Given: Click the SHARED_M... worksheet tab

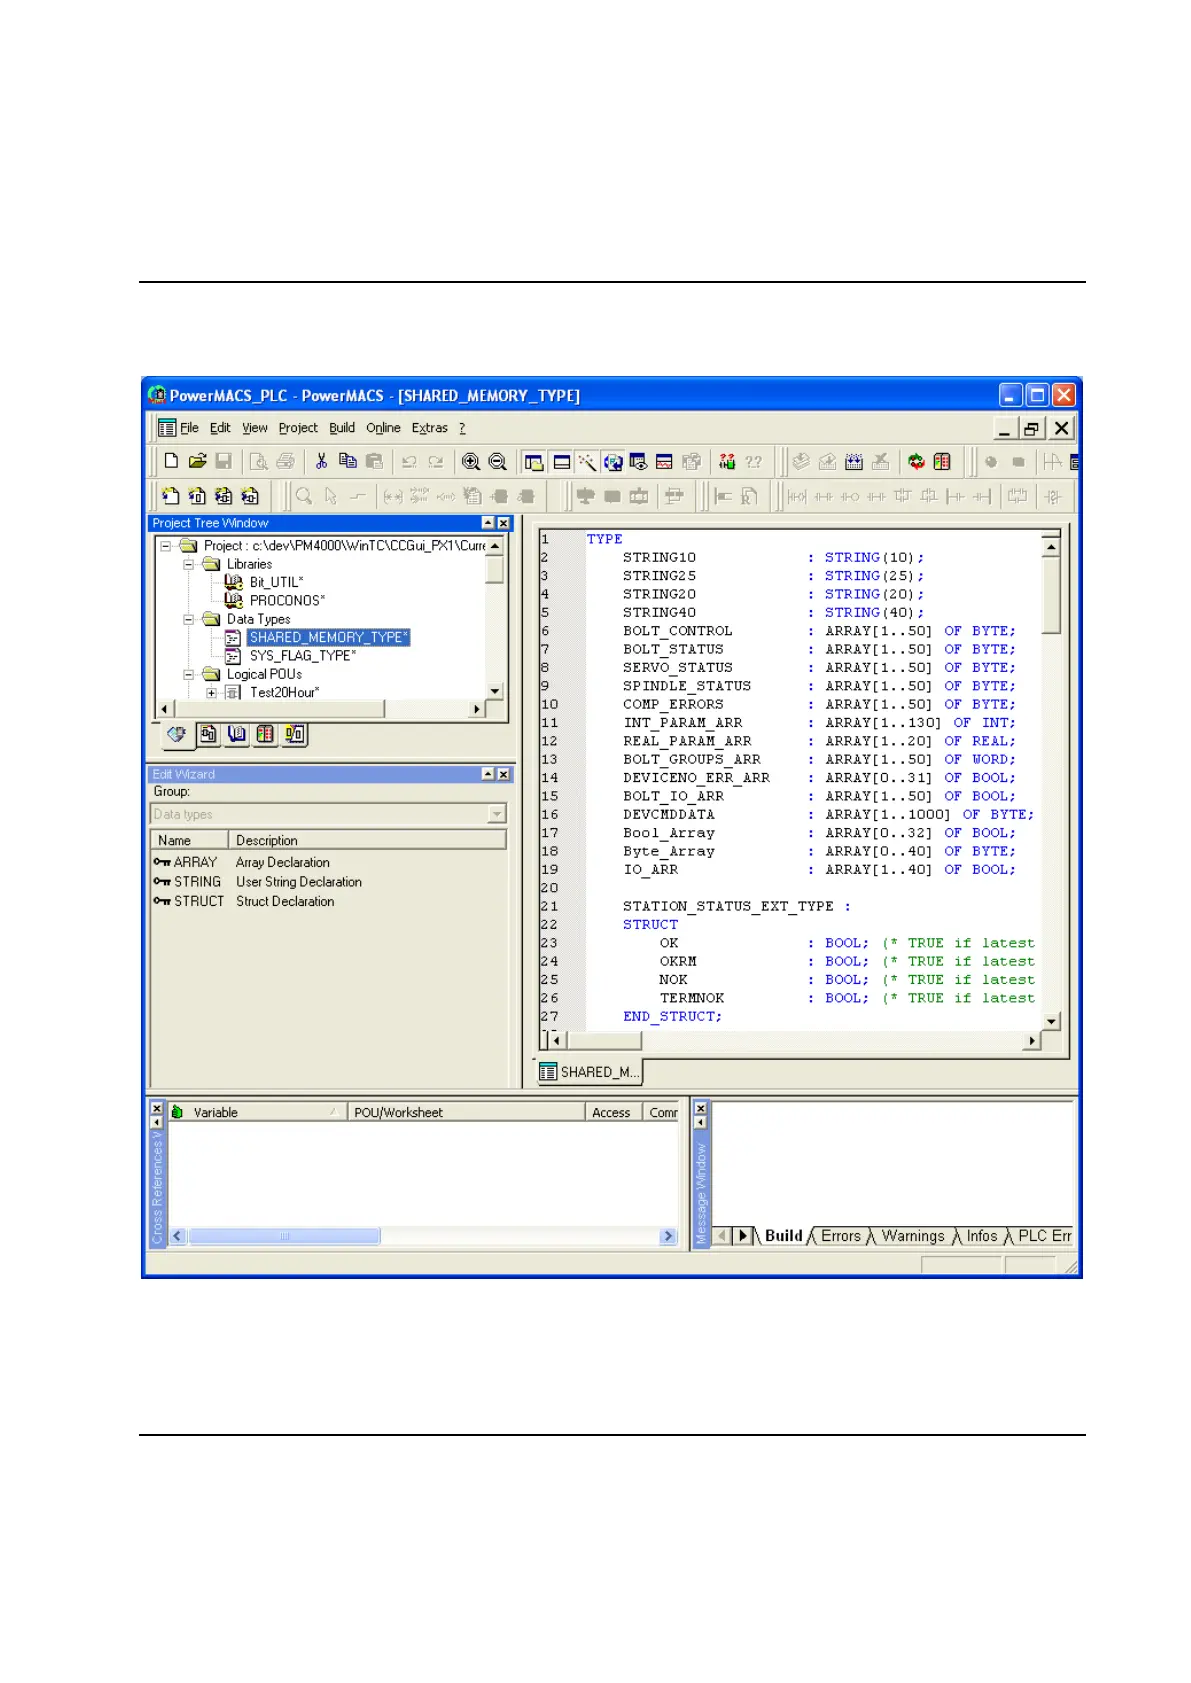Looking at the screenshot, I should coord(590,1072).
